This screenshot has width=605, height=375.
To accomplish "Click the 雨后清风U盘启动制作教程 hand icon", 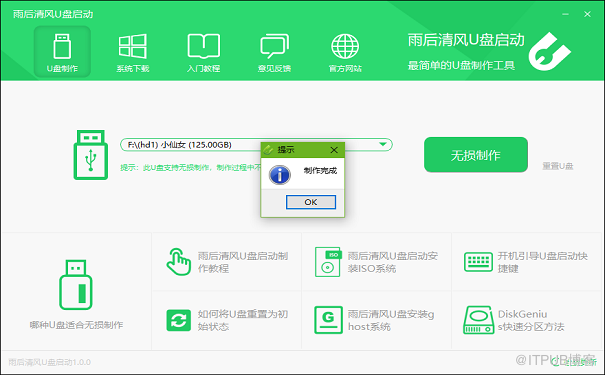I will point(178,262).
